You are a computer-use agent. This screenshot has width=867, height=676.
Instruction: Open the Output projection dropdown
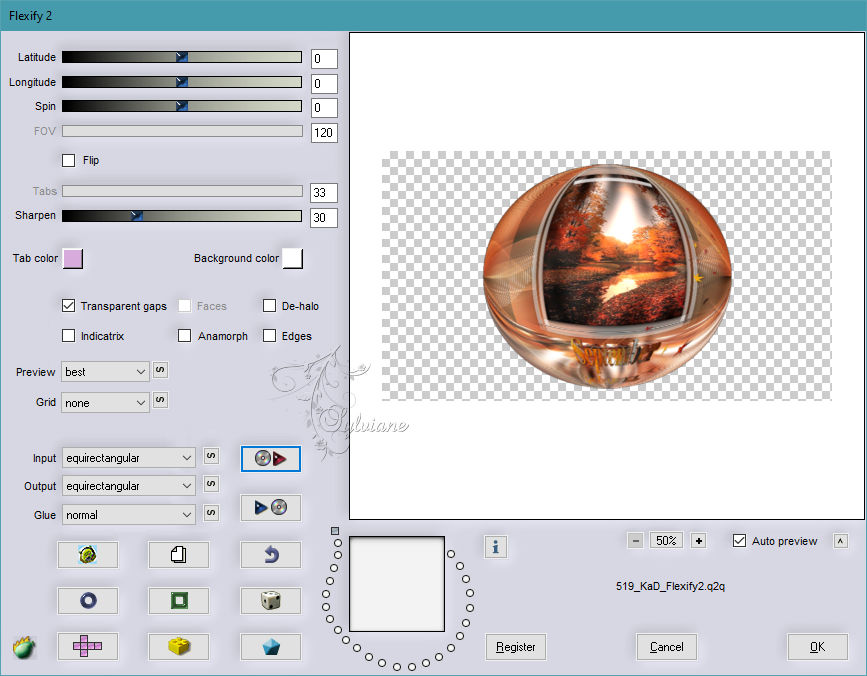click(128, 486)
